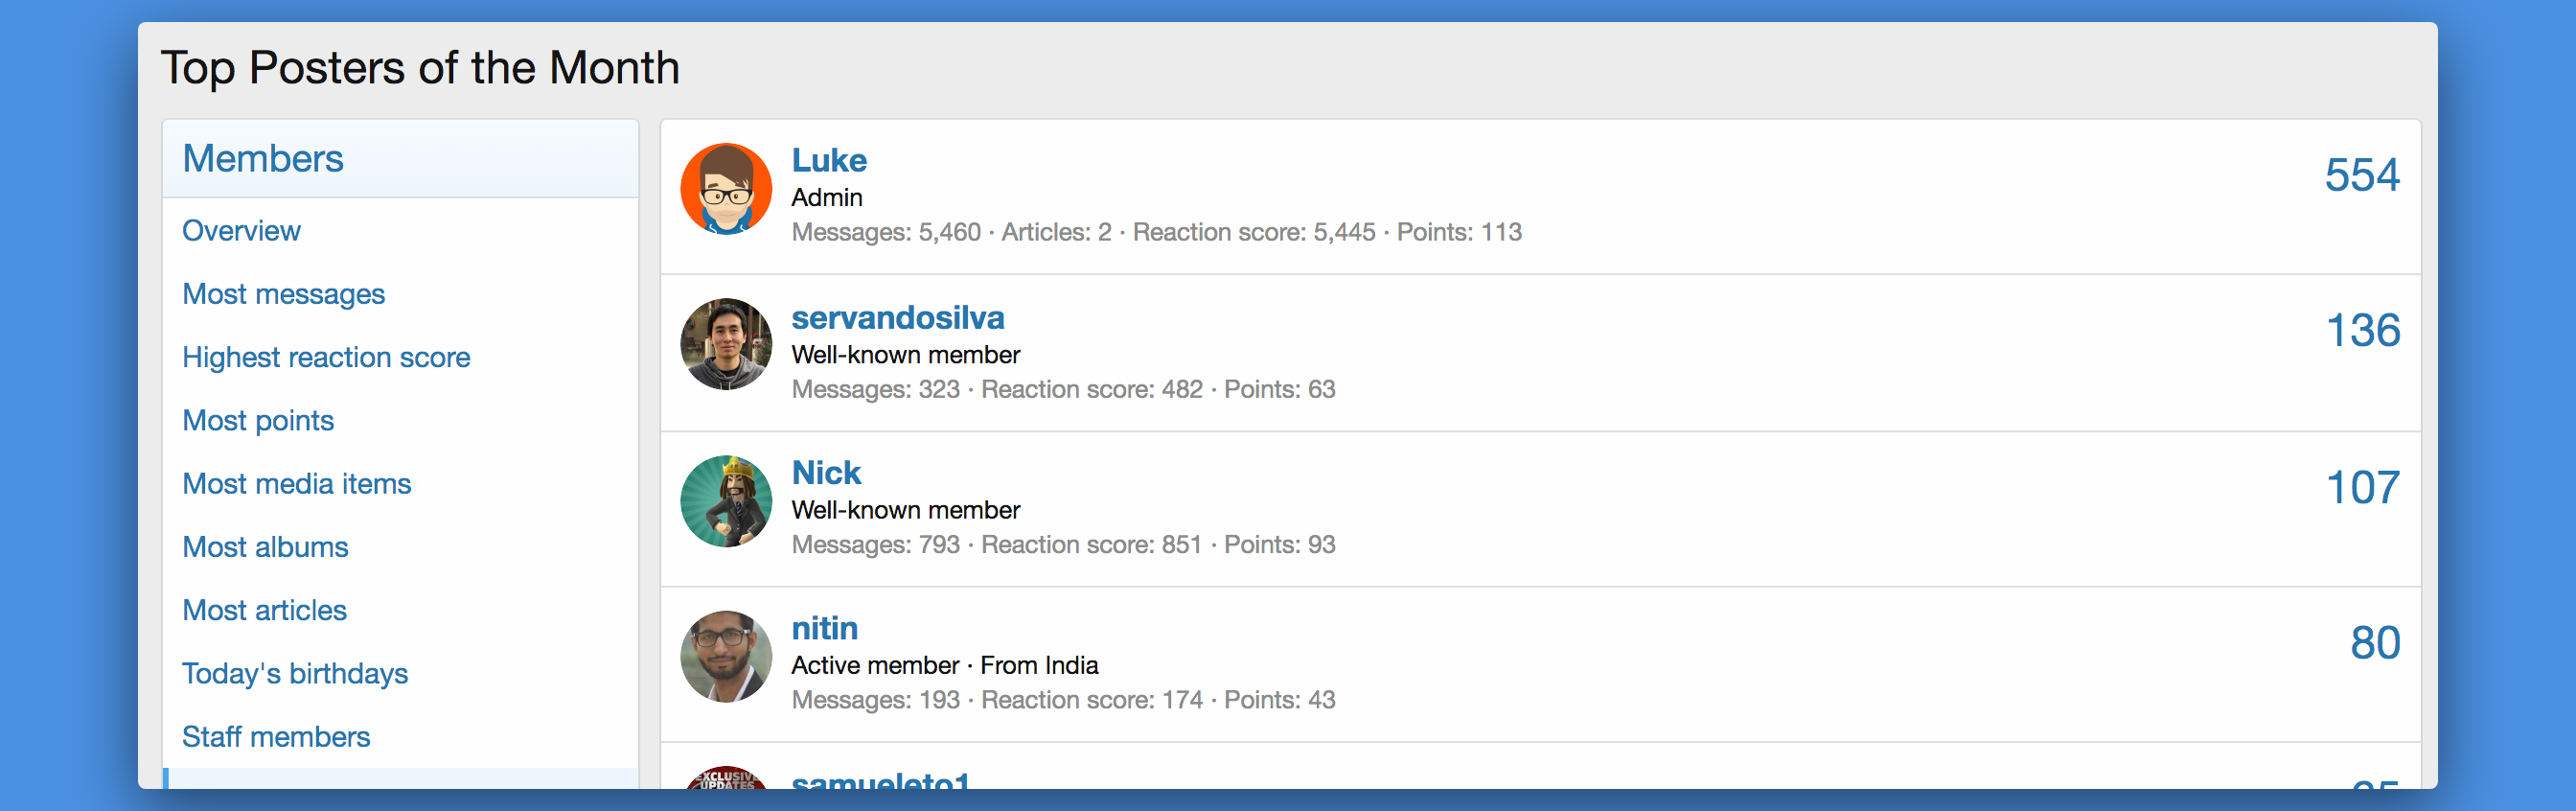Show Today's birthdays list
This screenshot has height=811, width=2576.
pyautogui.click(x=295, y=674)
